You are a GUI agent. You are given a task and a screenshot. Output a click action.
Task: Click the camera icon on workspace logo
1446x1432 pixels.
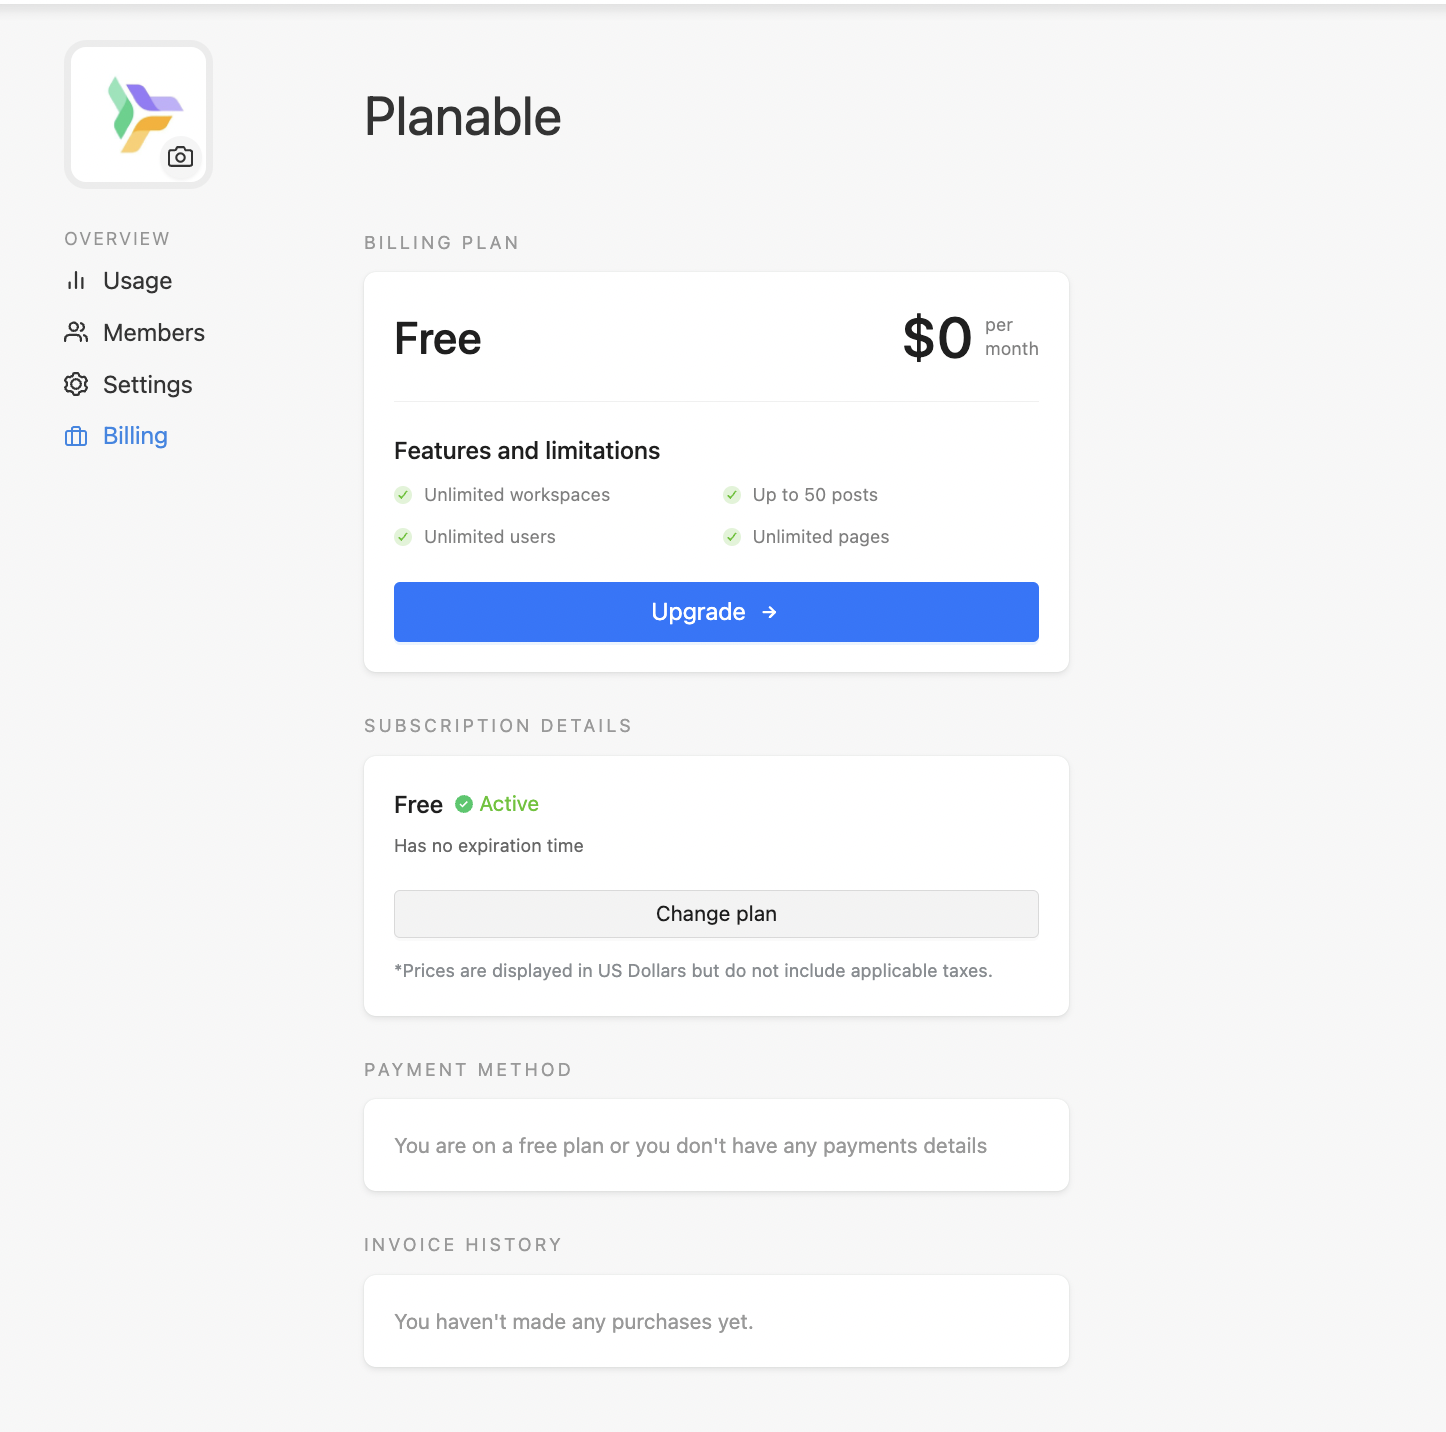coord(181,157)
